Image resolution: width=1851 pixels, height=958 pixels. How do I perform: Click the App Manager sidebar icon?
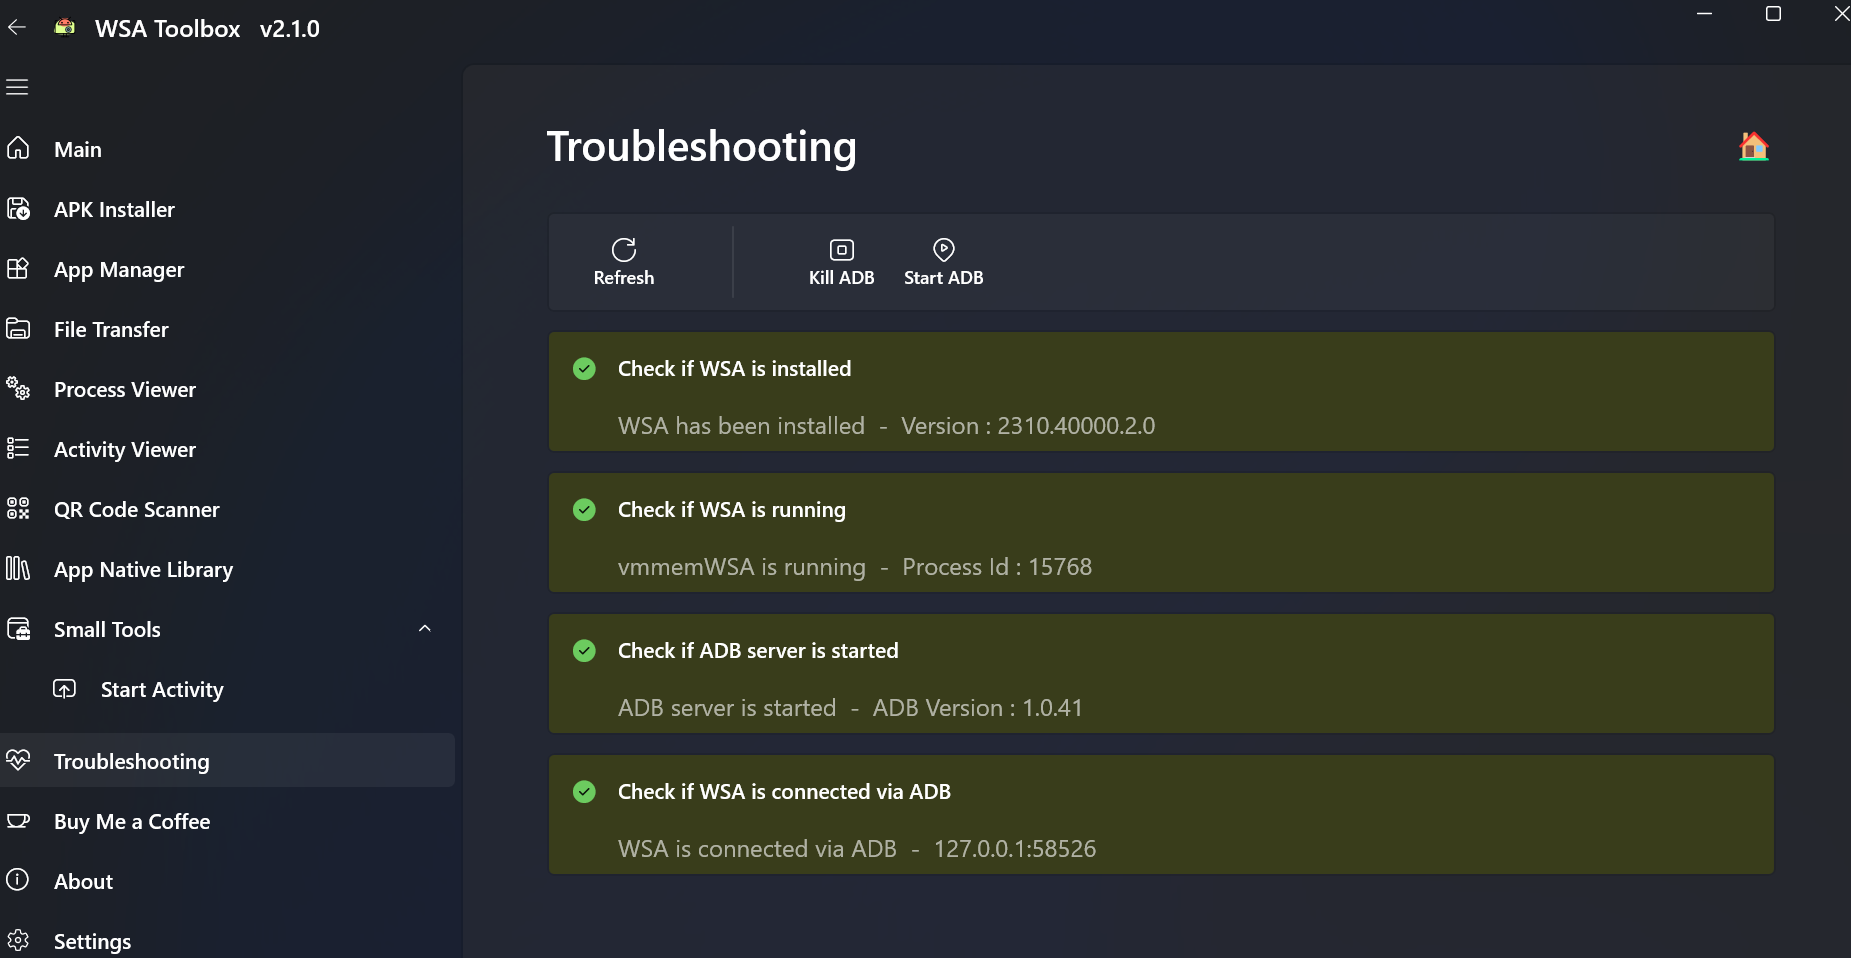pos(18,269)
